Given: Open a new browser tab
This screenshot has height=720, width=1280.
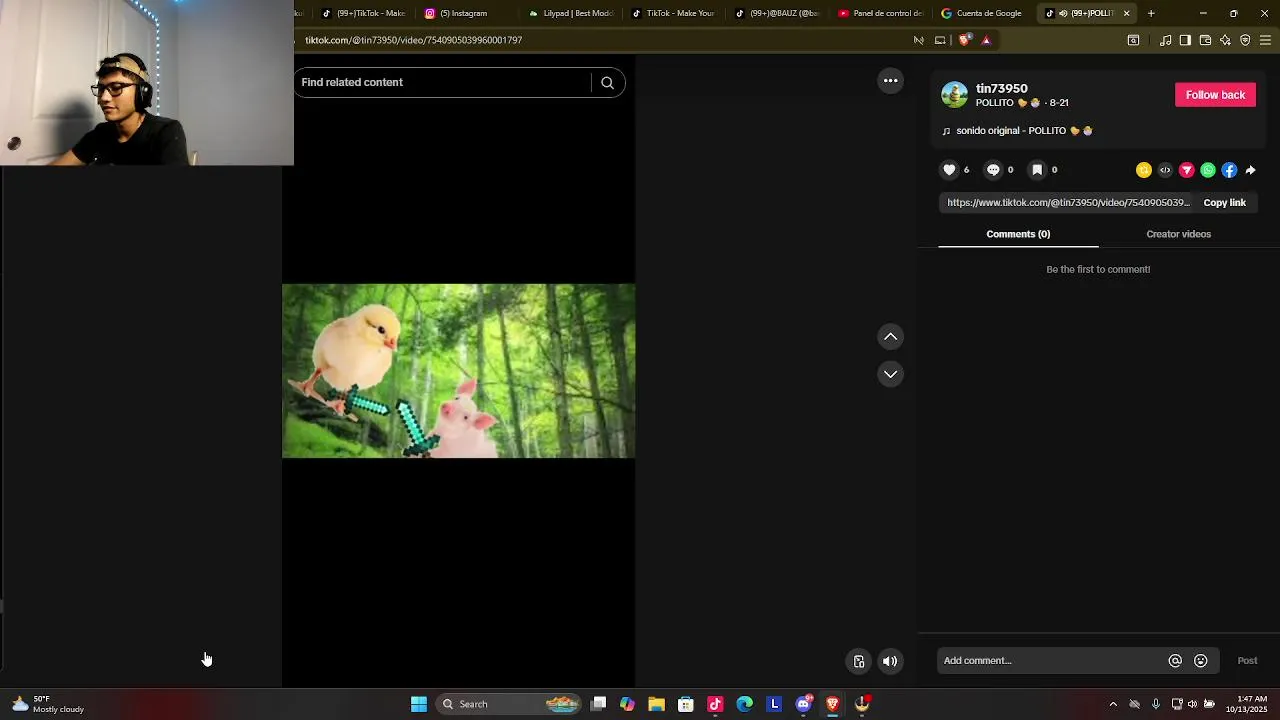Looking at the screenshot, I should [x=1151, y=13].
